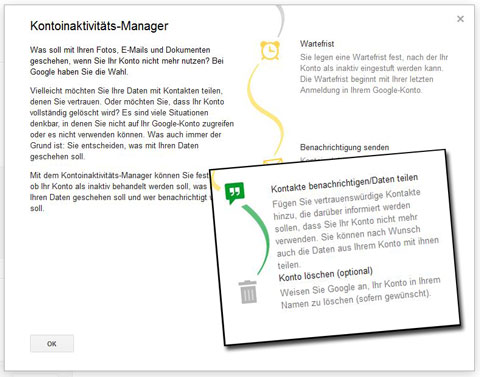Select the 'Benachrichtigung senden' heading

click(344, 147)
